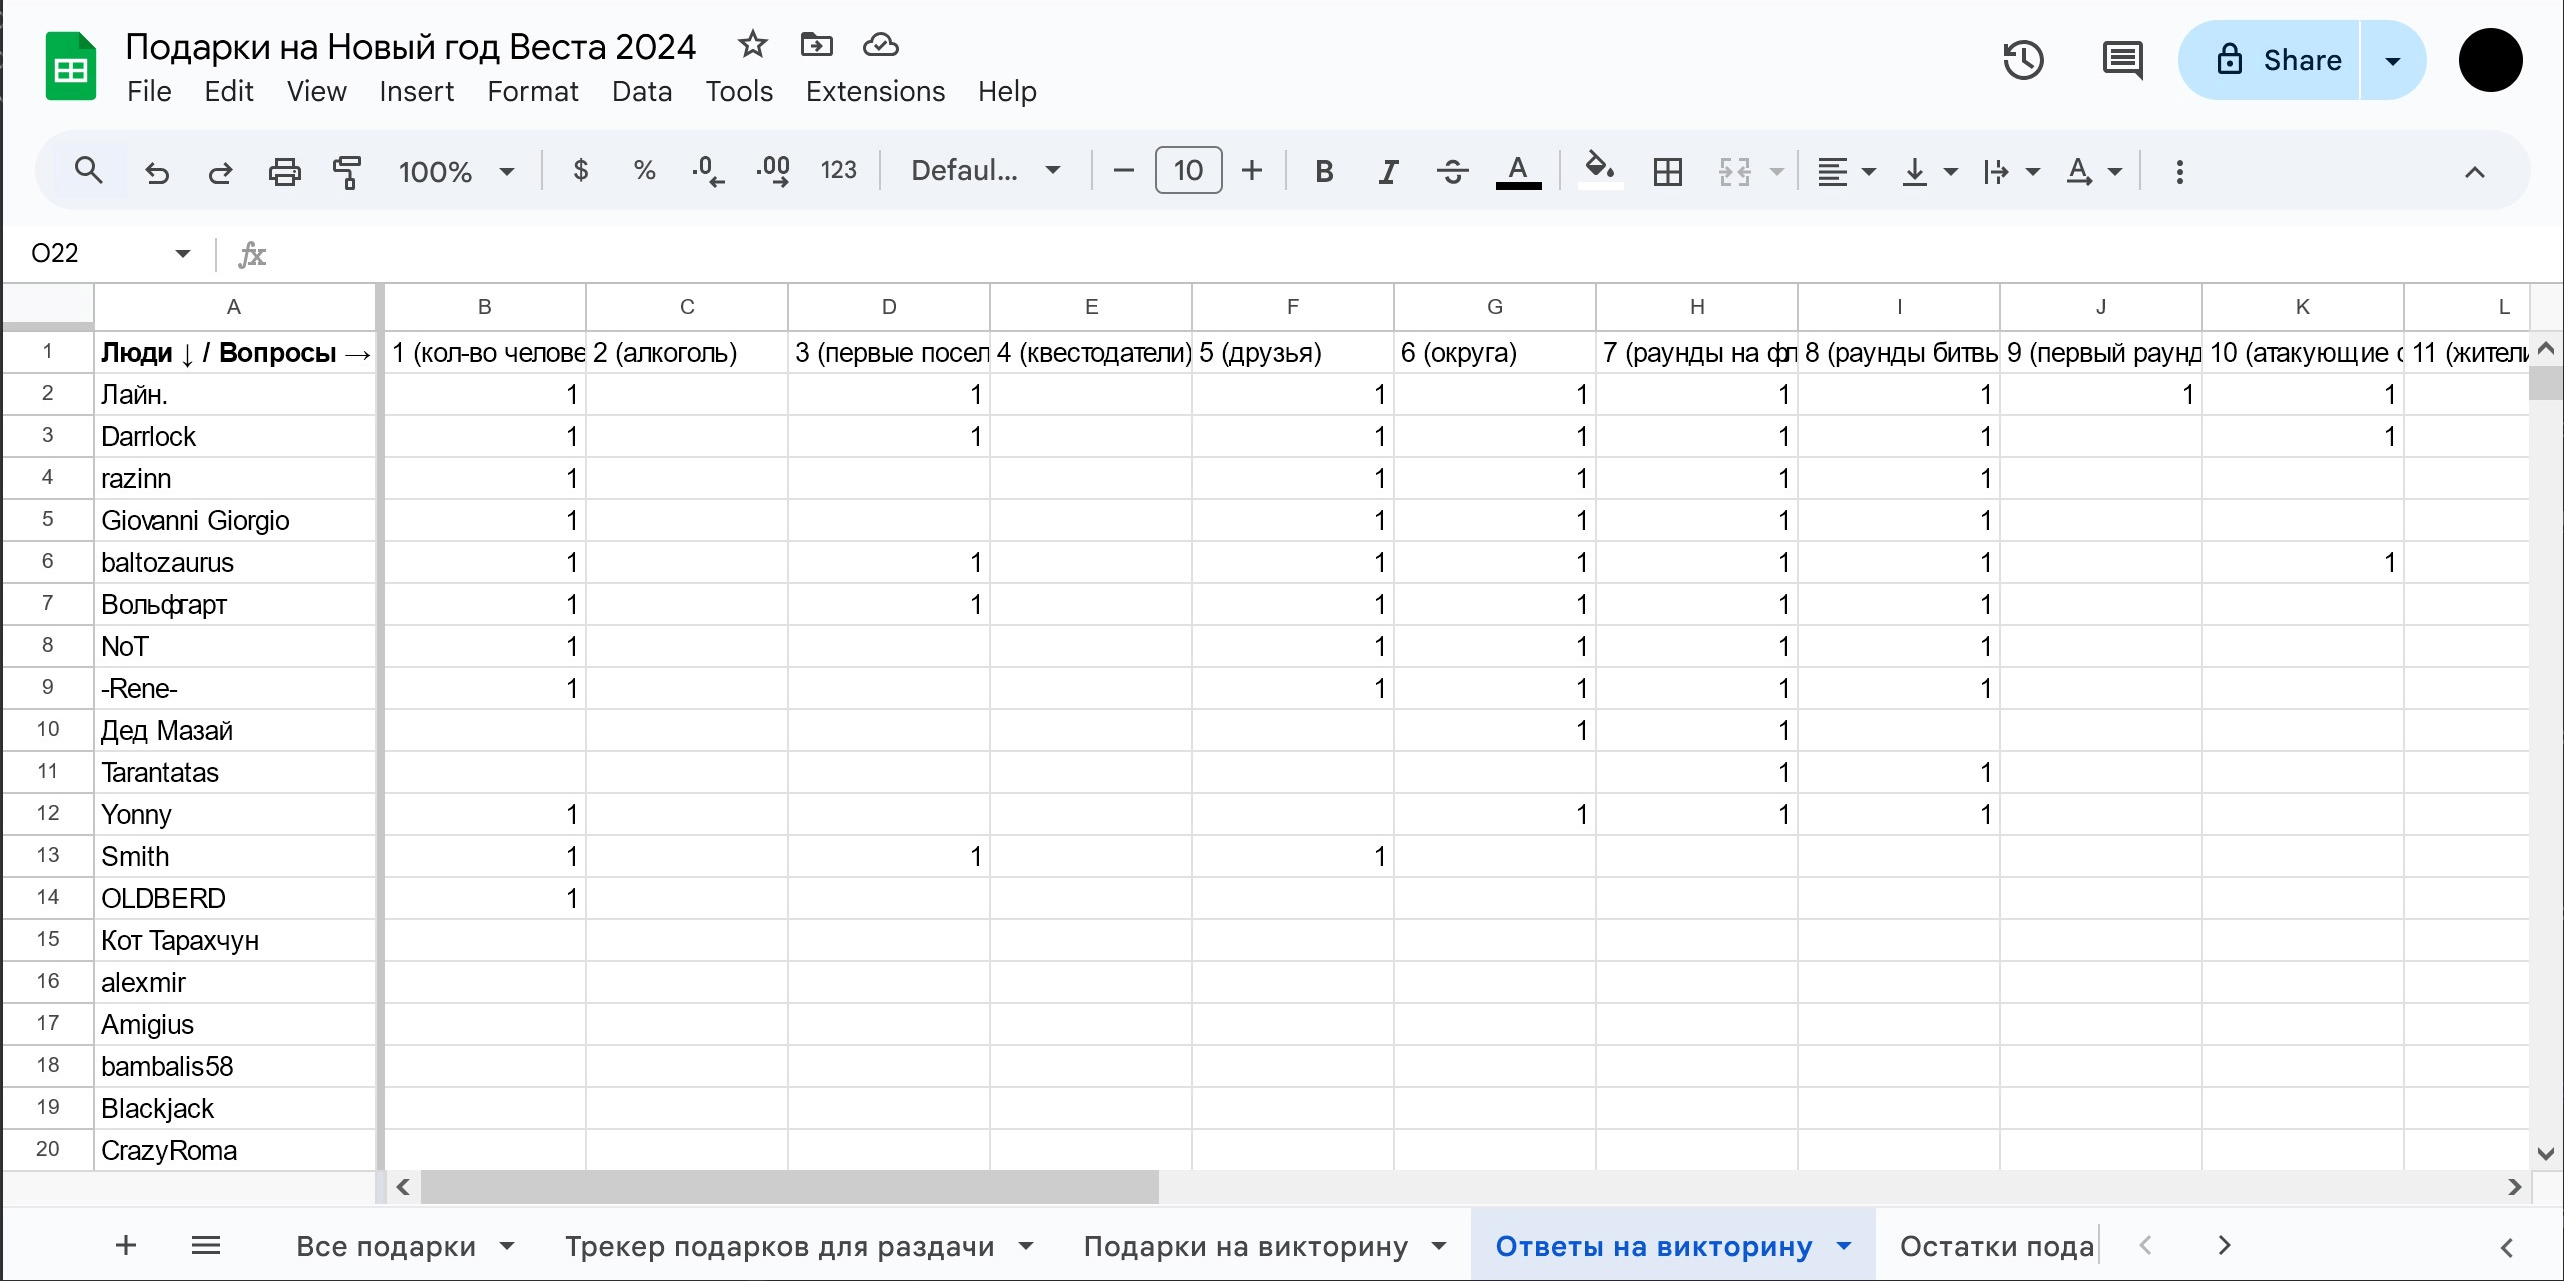2564x1281 pixels.
Task: Check the cloud save status icon
Action: click(880, 45)
